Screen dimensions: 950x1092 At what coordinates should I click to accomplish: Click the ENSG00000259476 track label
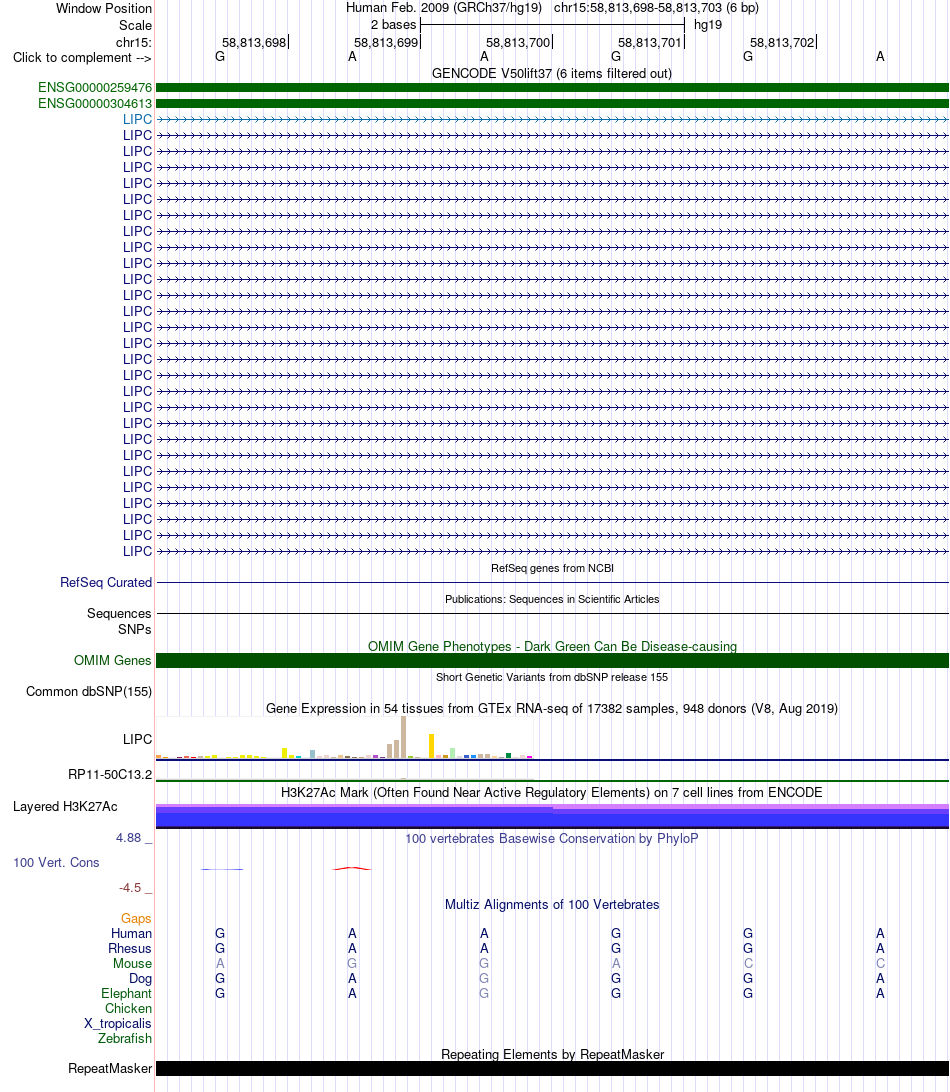tap(95, 88)
